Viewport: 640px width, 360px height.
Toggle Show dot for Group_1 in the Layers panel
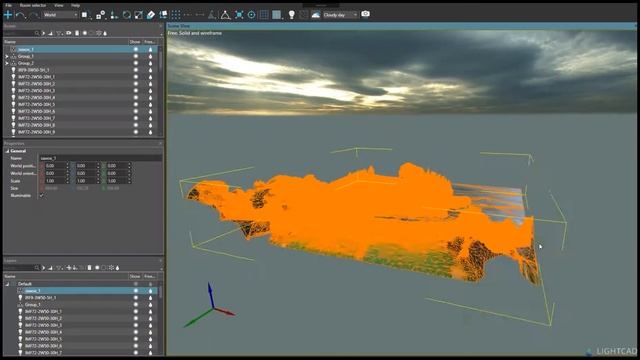[x=136, y=304]
